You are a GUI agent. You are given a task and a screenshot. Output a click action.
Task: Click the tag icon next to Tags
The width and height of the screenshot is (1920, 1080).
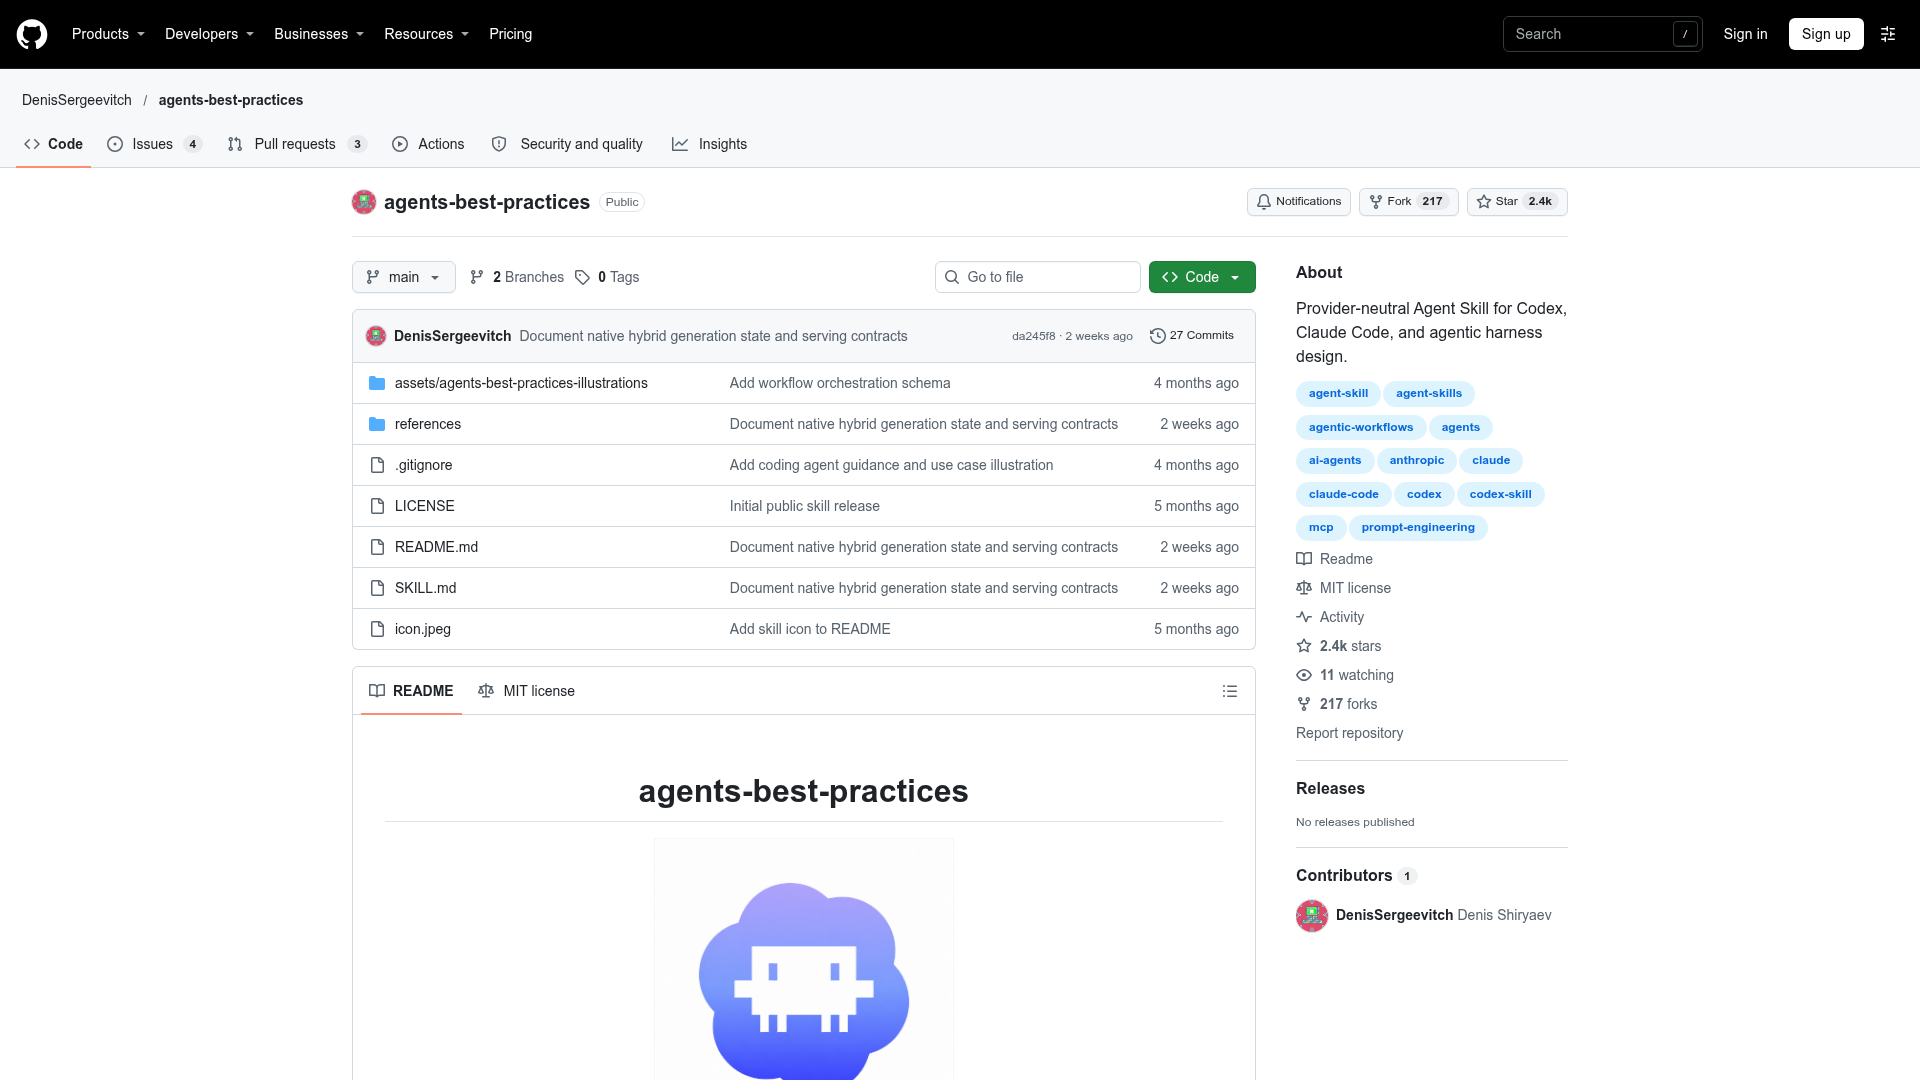[582, 277]
